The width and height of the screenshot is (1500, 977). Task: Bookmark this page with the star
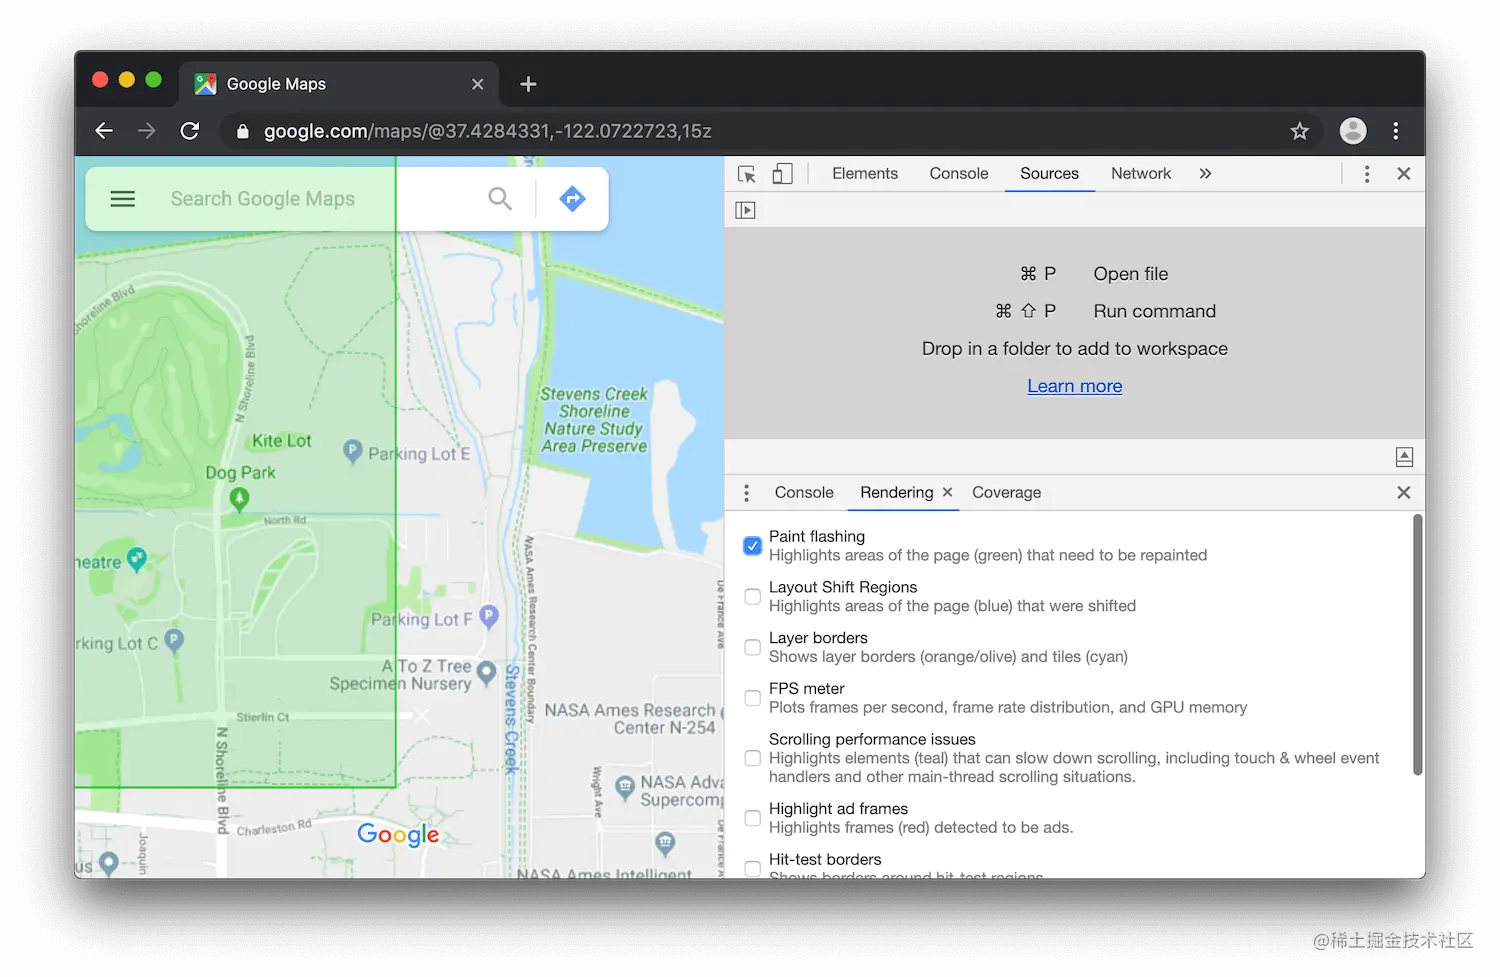(x=1299, y=131)
